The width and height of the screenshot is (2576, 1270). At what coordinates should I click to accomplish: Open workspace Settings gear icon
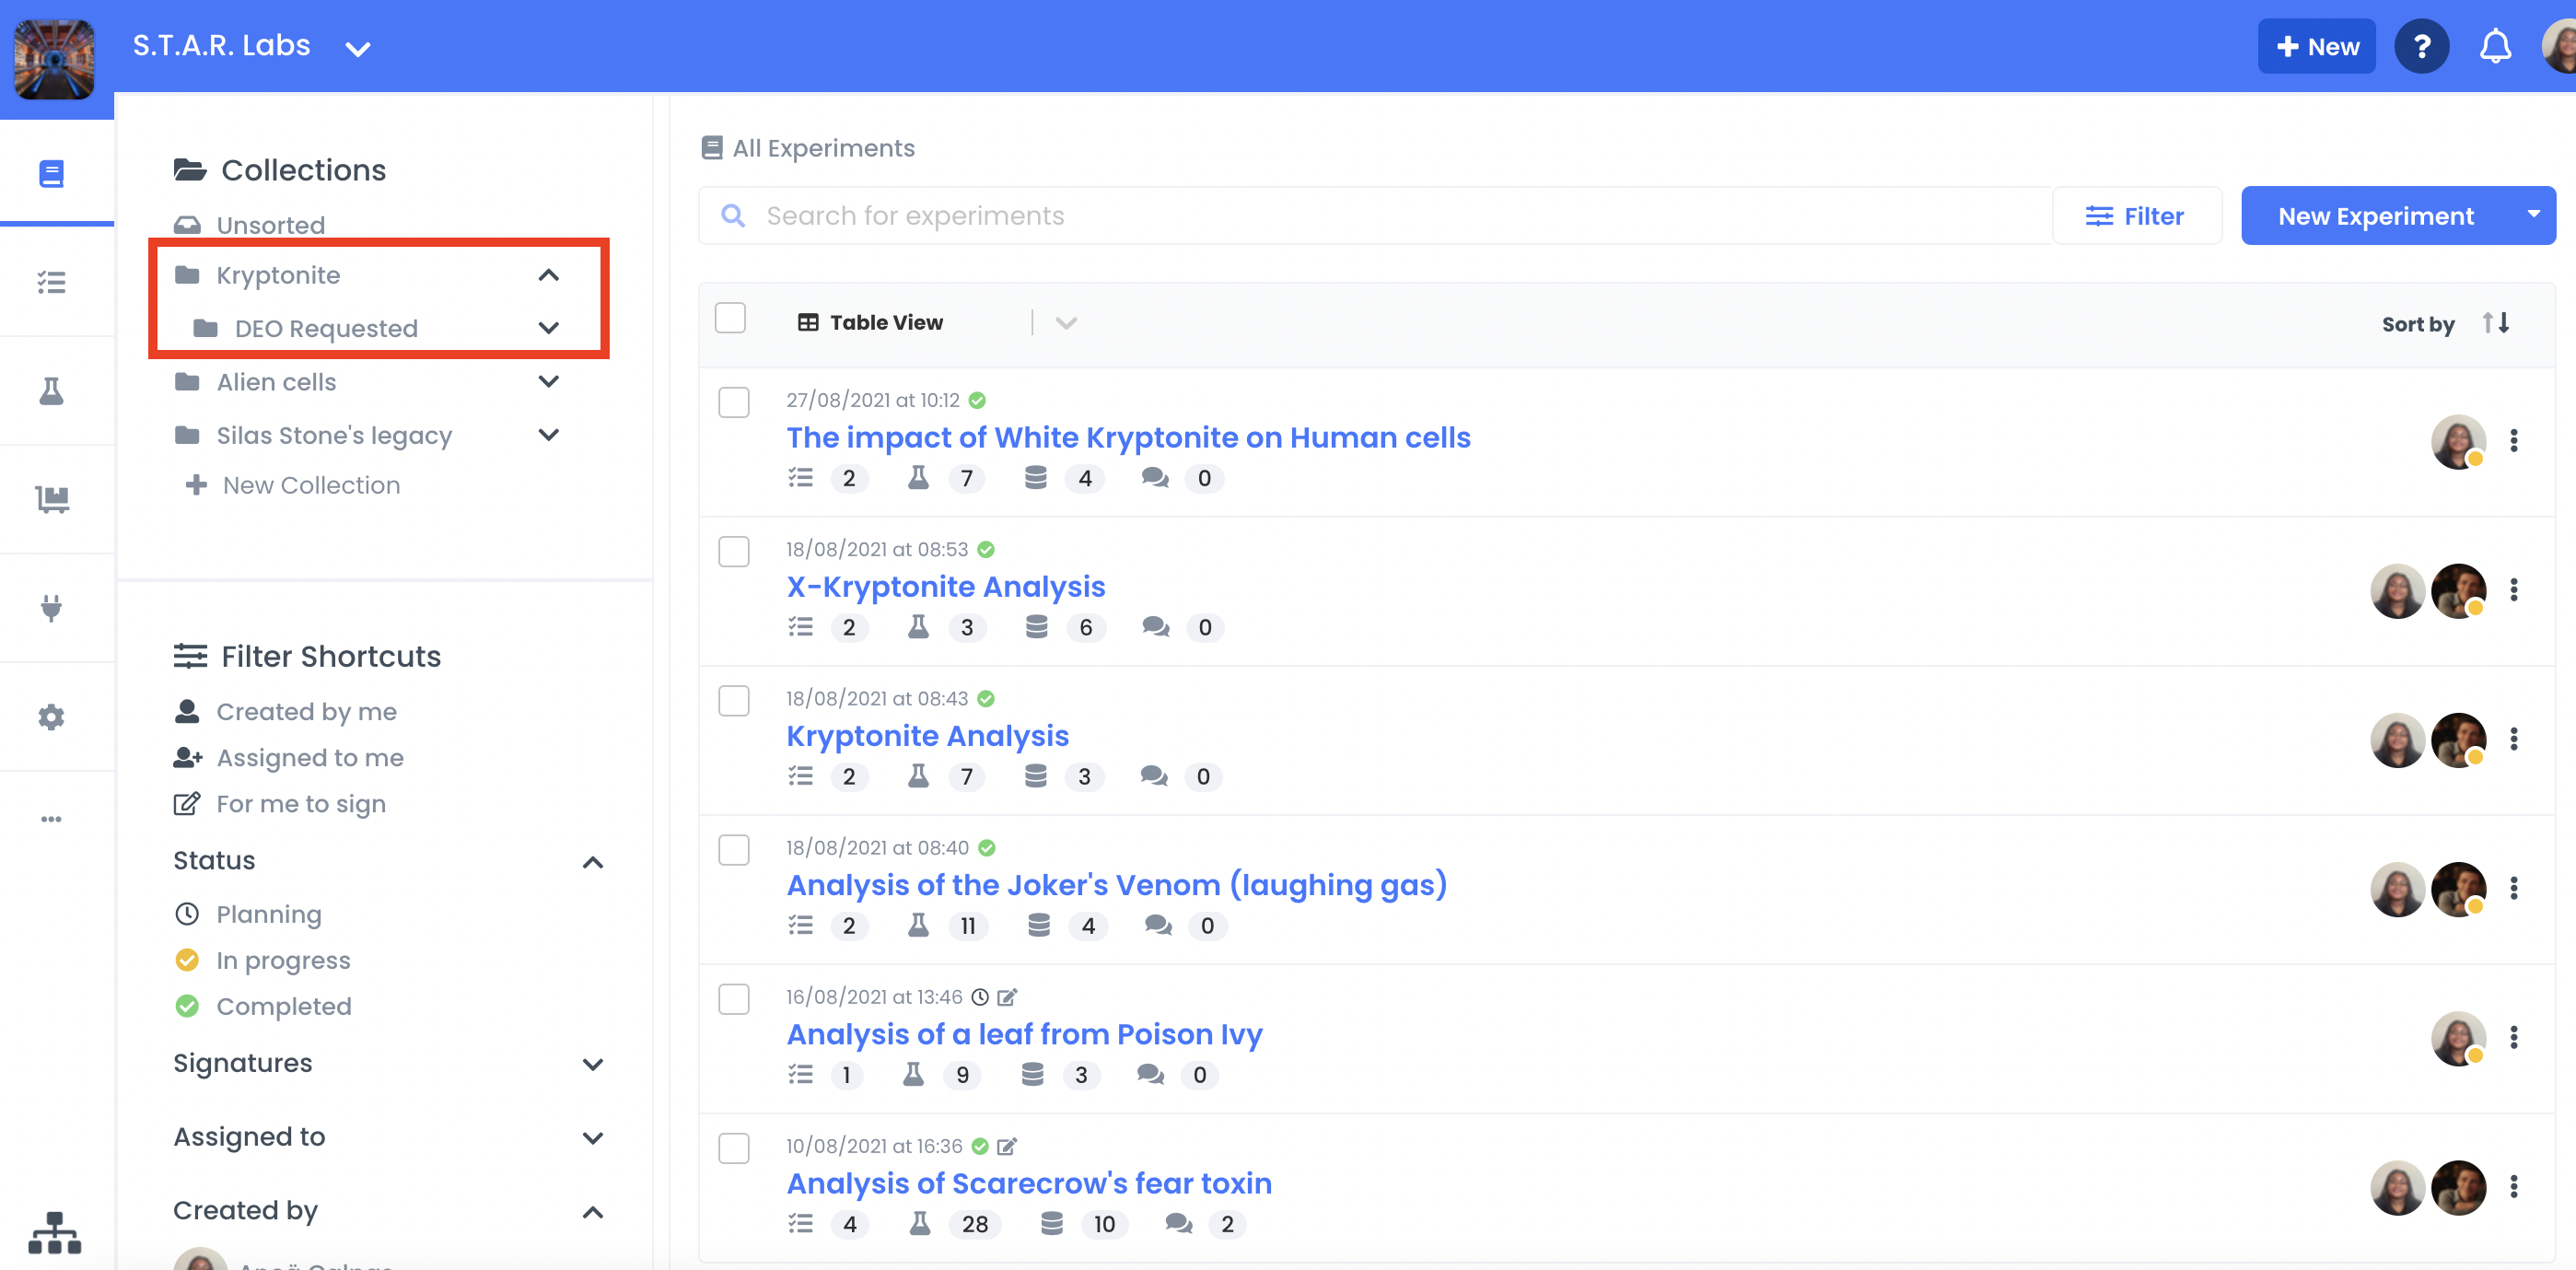[x=51, y=717]
